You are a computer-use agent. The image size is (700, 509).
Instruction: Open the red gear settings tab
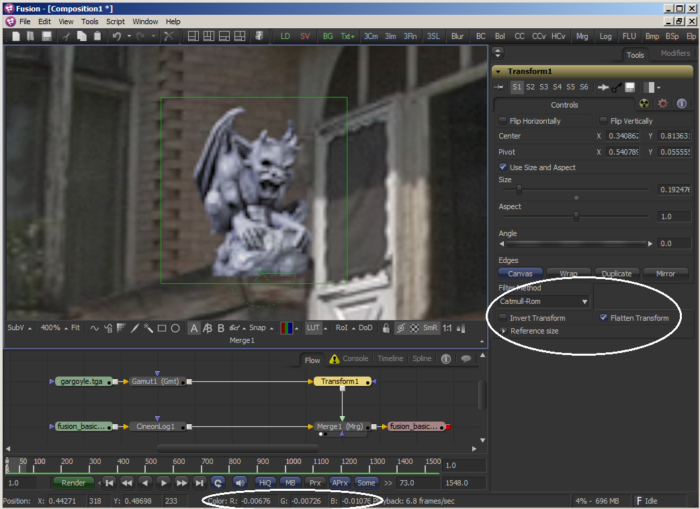click(663, 104)
